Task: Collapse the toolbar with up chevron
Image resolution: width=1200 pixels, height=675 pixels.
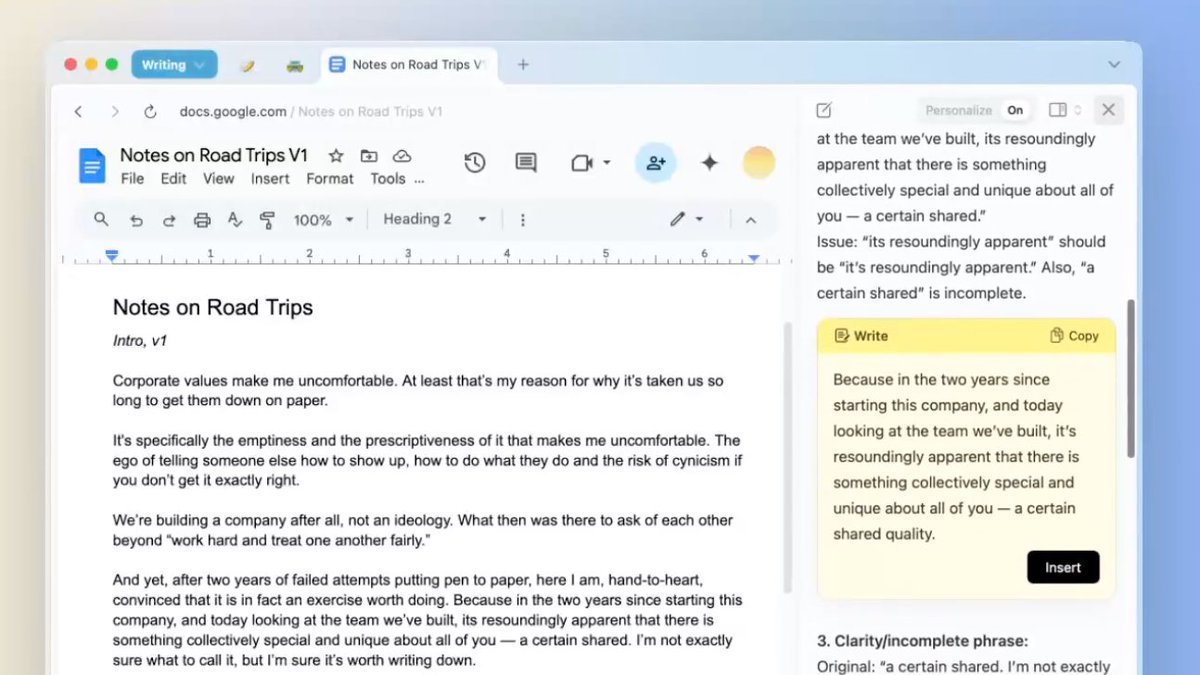Action: (x=751, y=220)
